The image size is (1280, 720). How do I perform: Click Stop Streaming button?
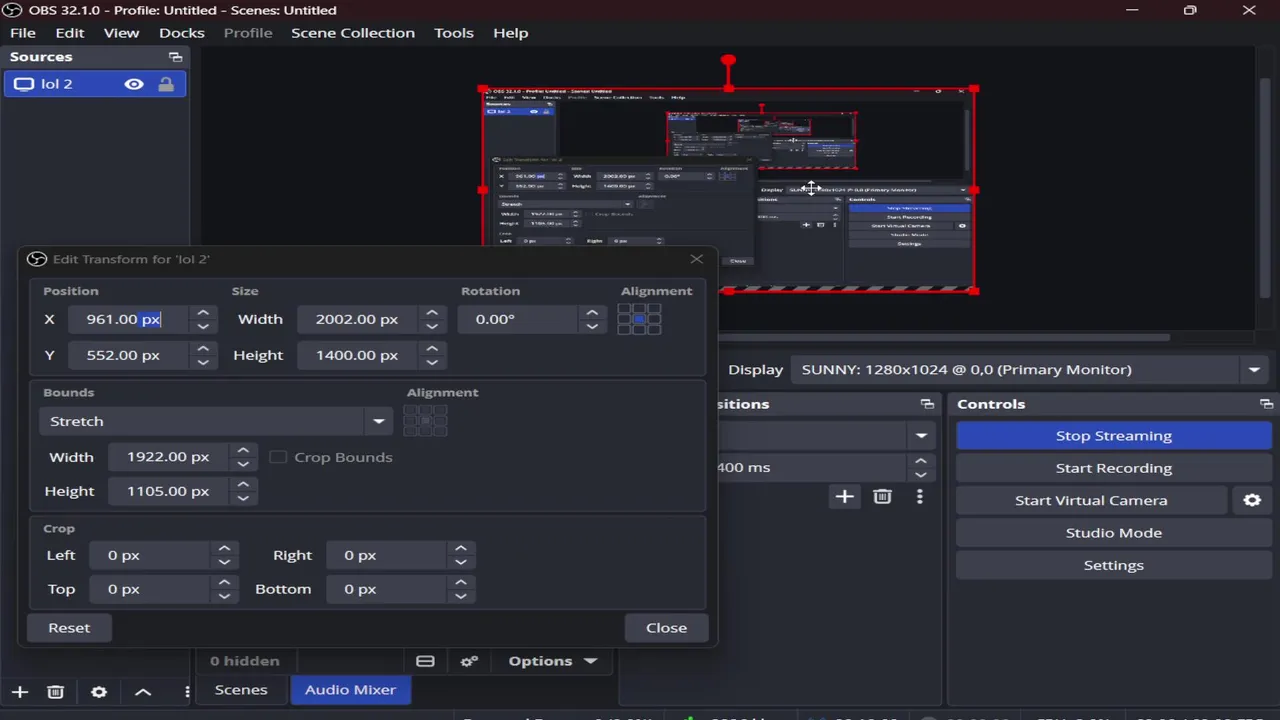(1113, 436)
